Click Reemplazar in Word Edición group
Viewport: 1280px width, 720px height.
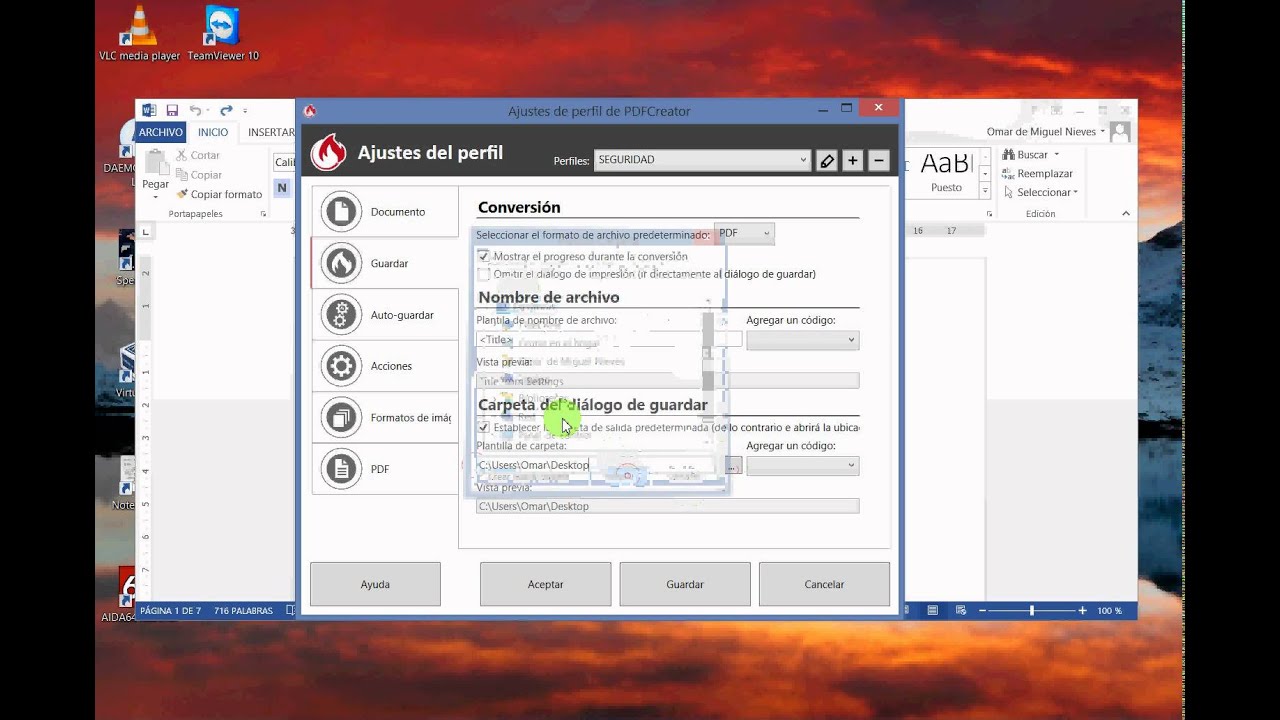[x=1037, y=173]
